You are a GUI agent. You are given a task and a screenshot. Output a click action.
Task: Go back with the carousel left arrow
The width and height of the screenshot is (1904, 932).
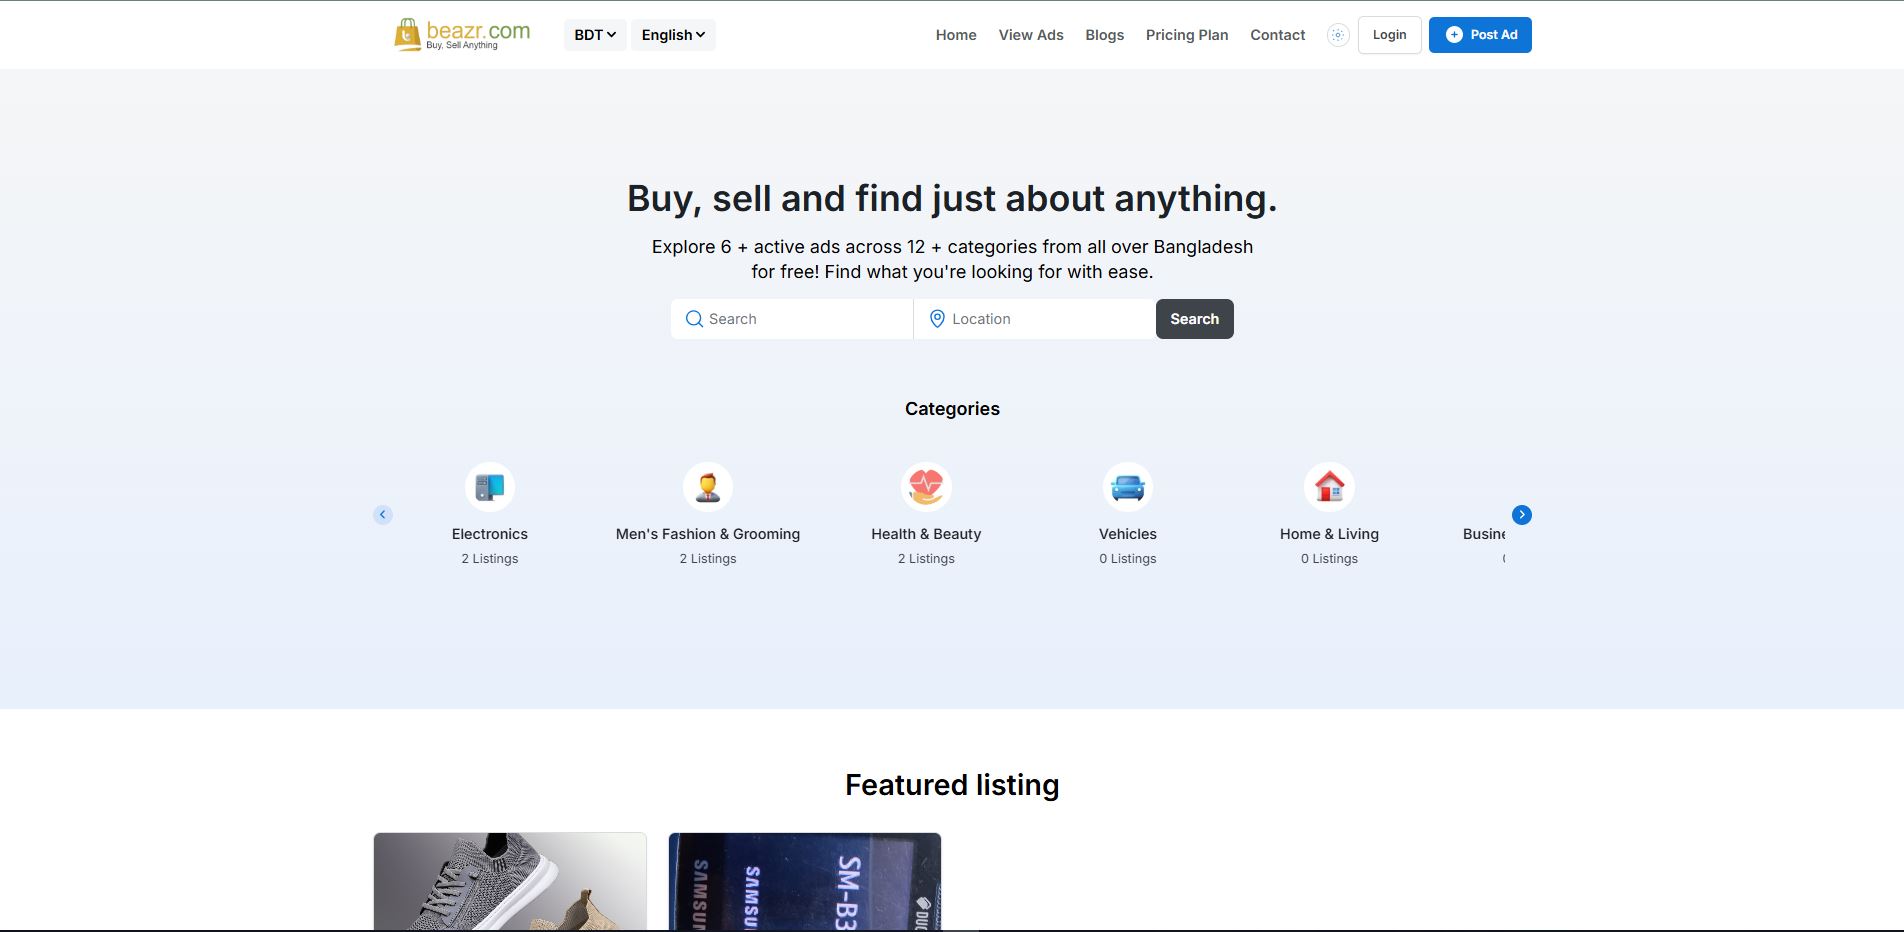[383, 515]
